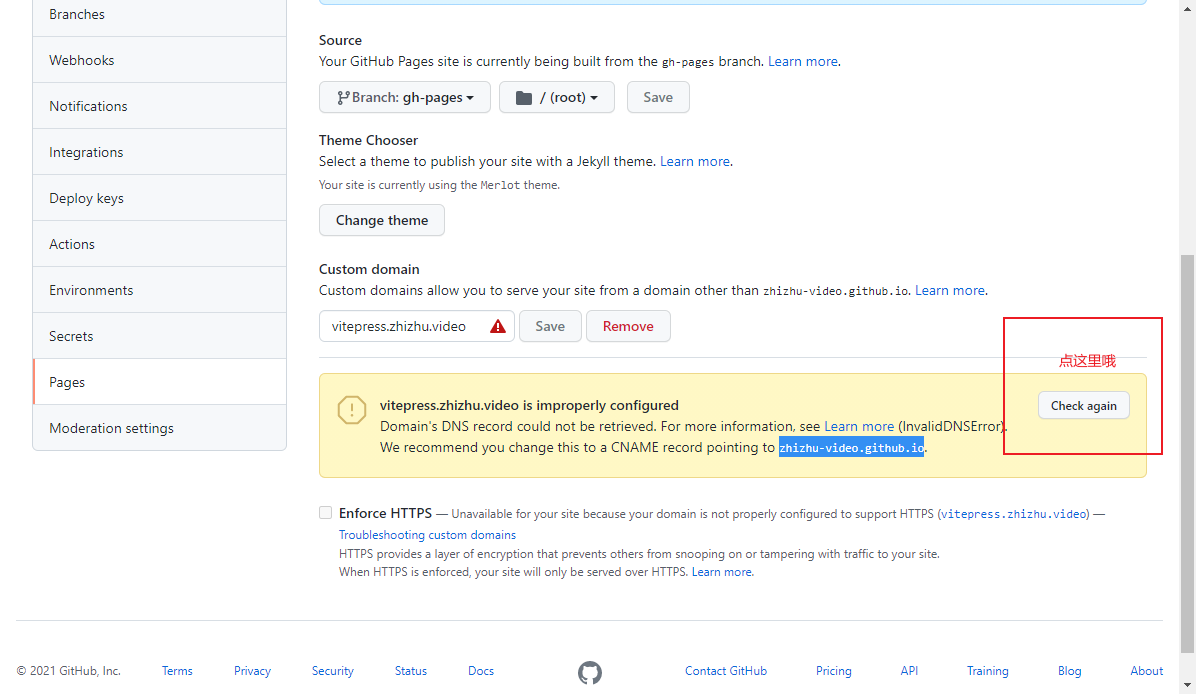1196x694 pixels.
Task: Open Docs footer link
Action: 481,671
